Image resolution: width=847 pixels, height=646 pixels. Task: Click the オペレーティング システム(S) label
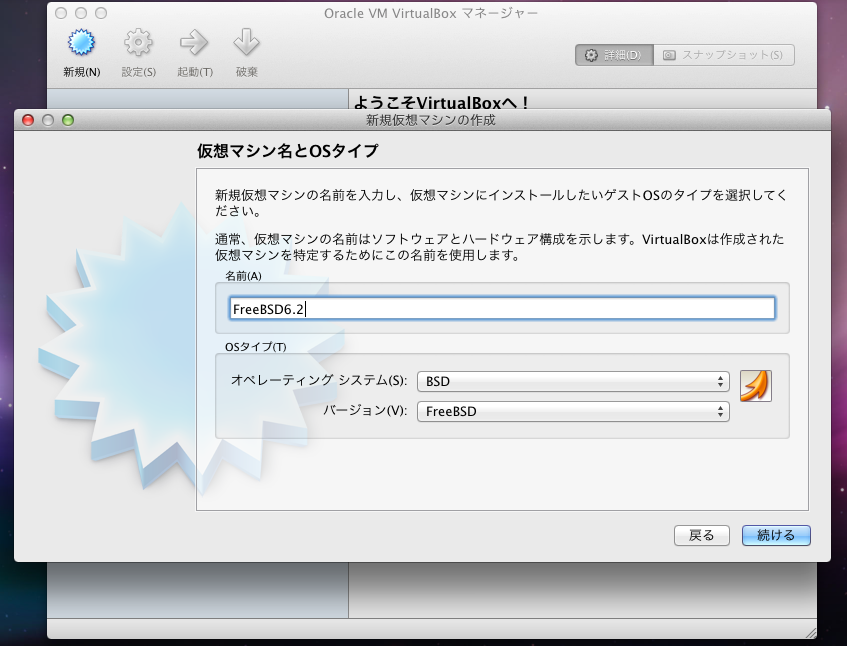pyautogui.click(x=319, y=380)
